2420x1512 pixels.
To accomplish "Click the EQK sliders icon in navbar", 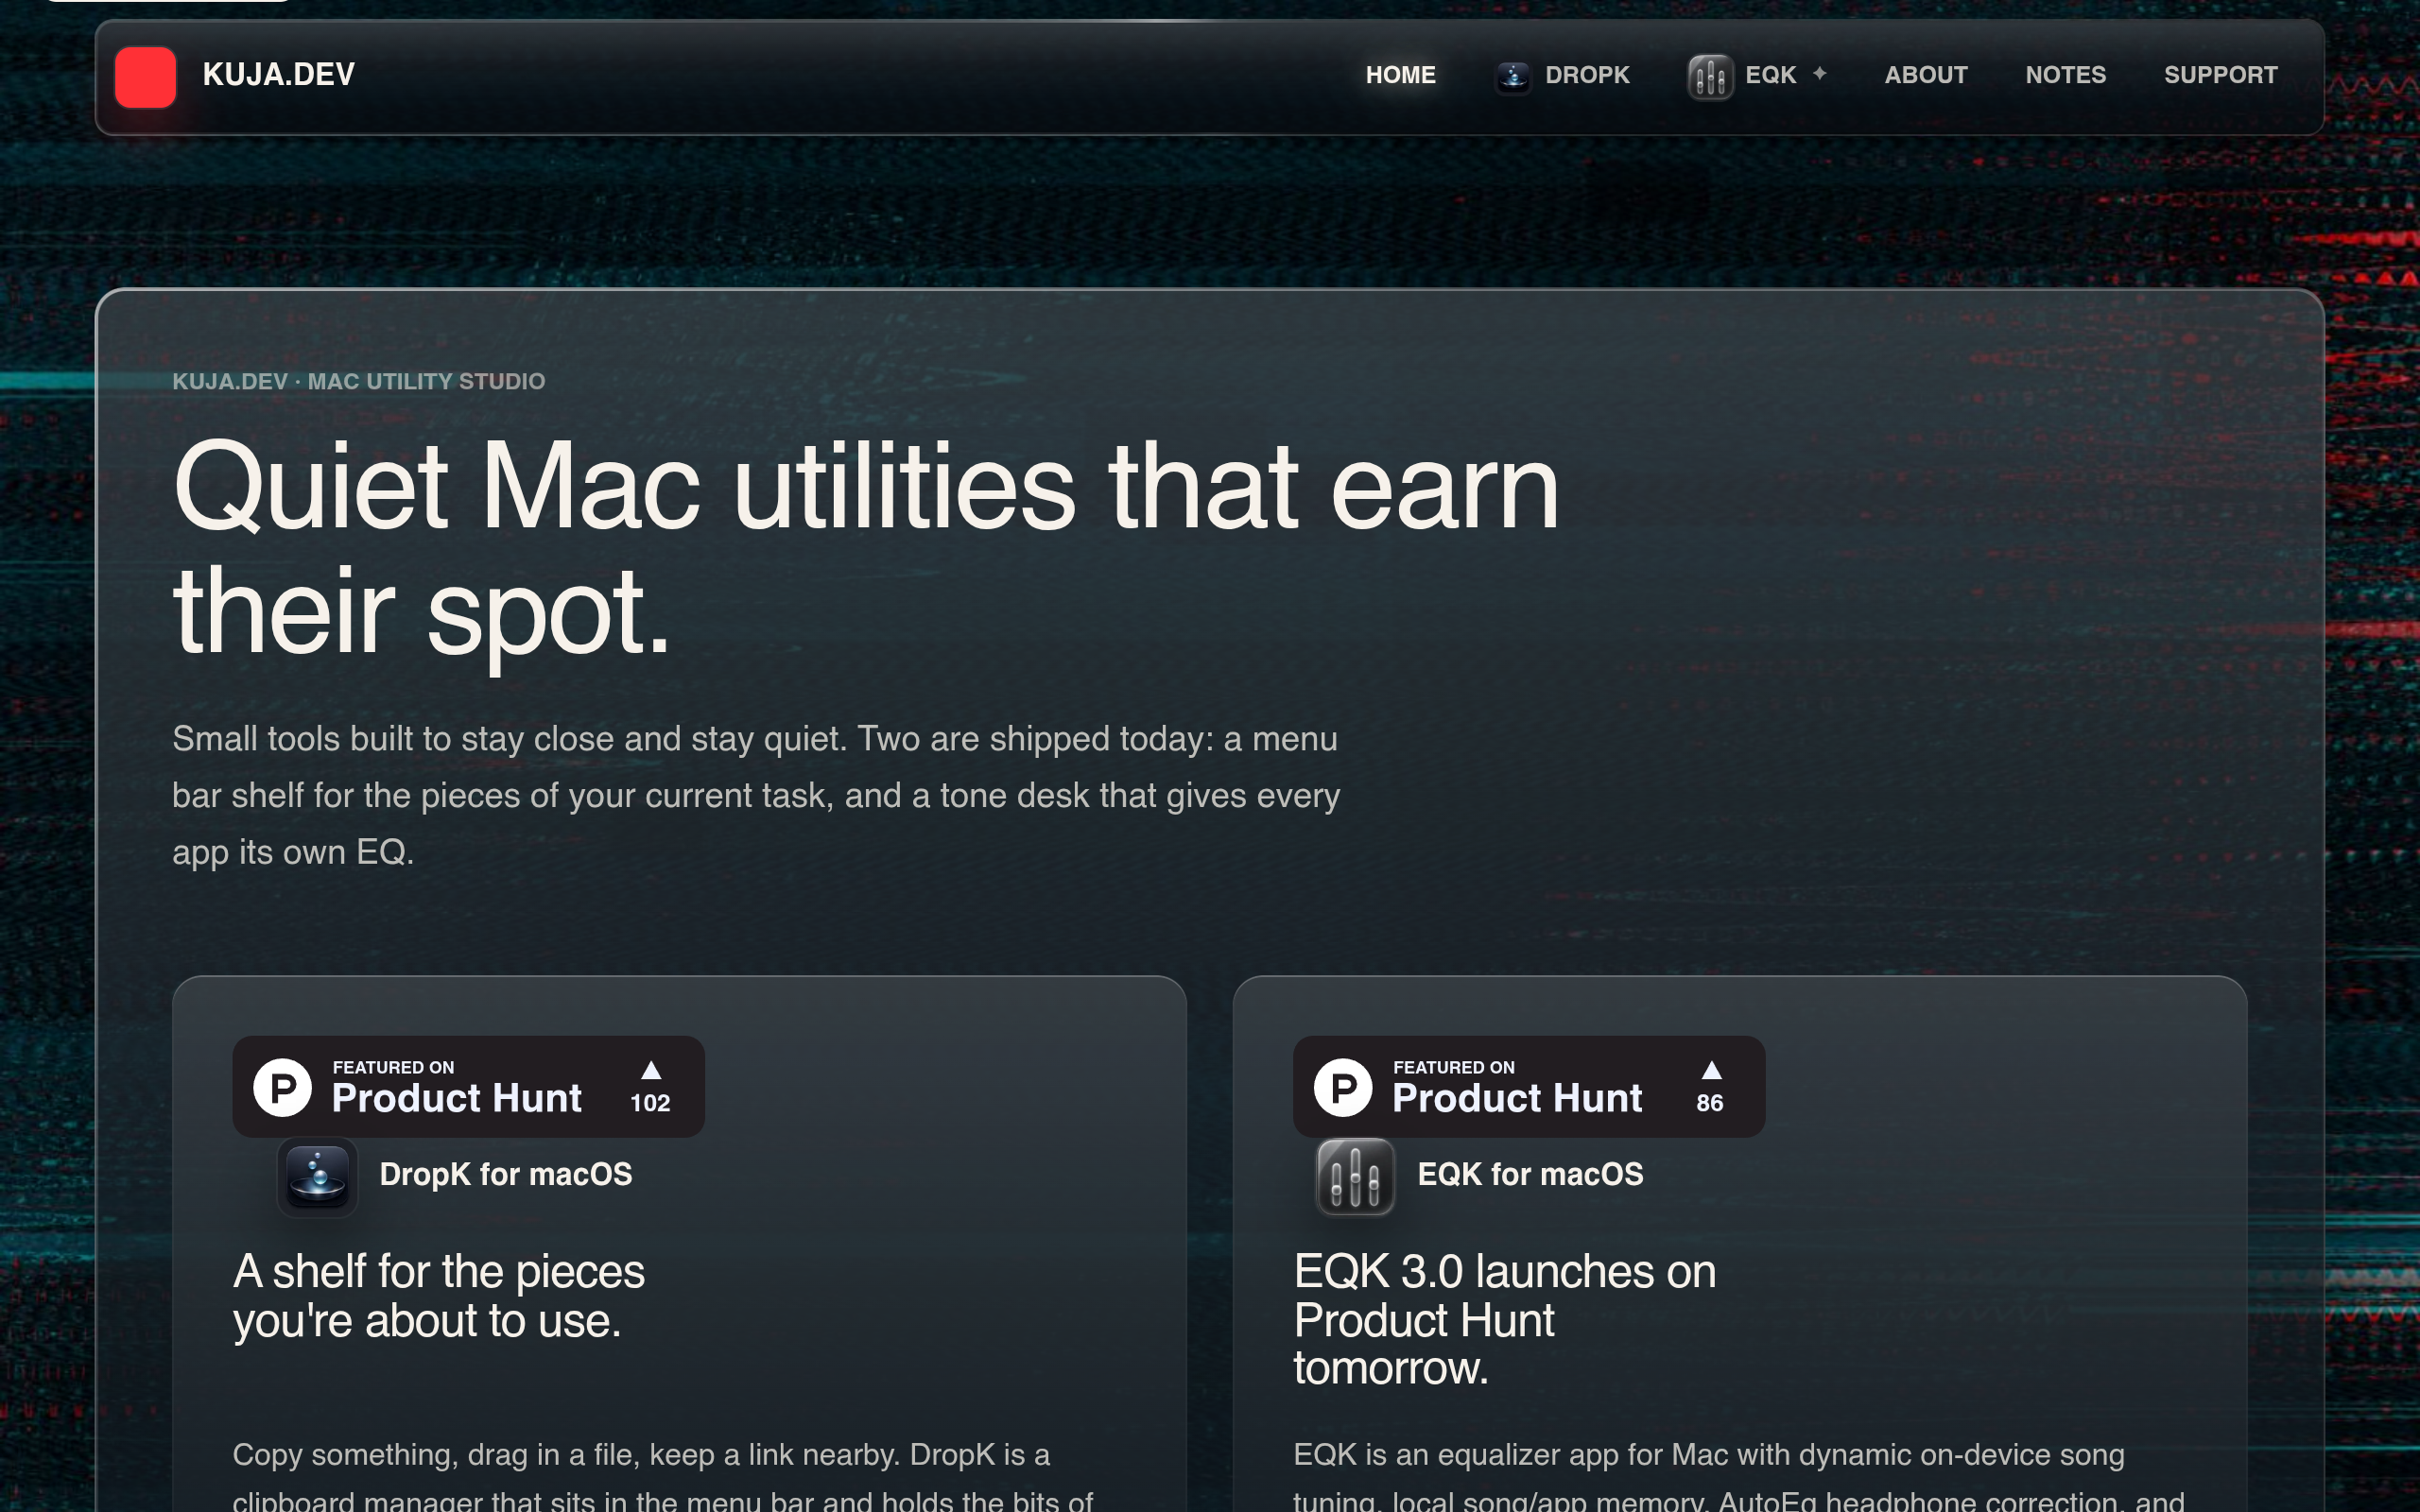I will 1710,77.
